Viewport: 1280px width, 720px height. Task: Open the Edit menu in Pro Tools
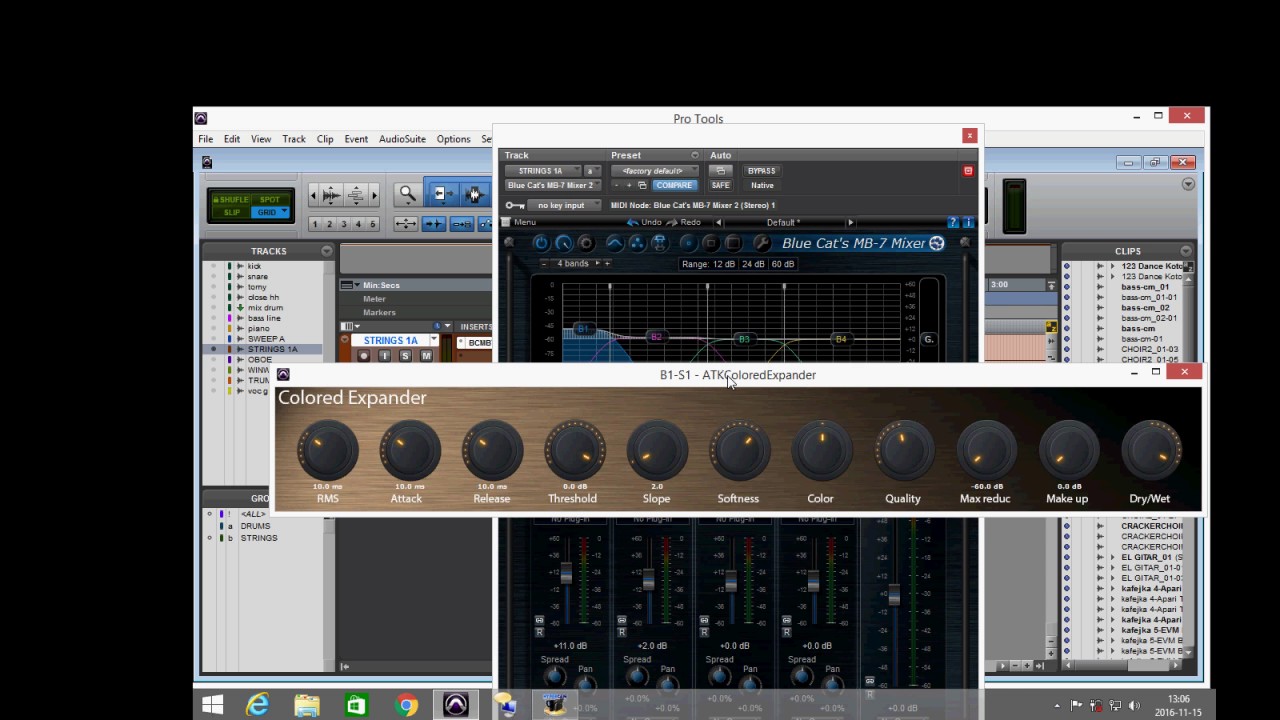point(232,139)
